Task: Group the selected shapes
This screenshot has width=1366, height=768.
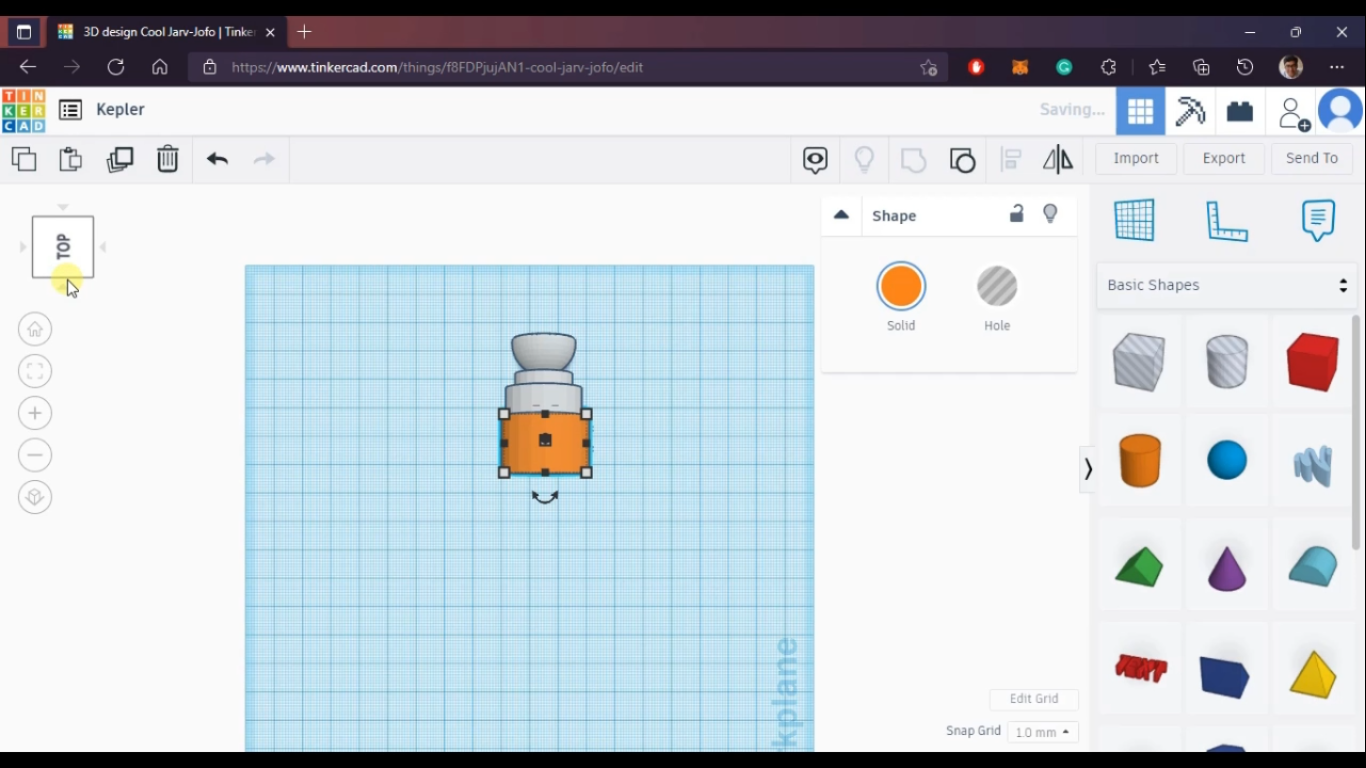Action: pyautogui.click(x=913, y=160)
